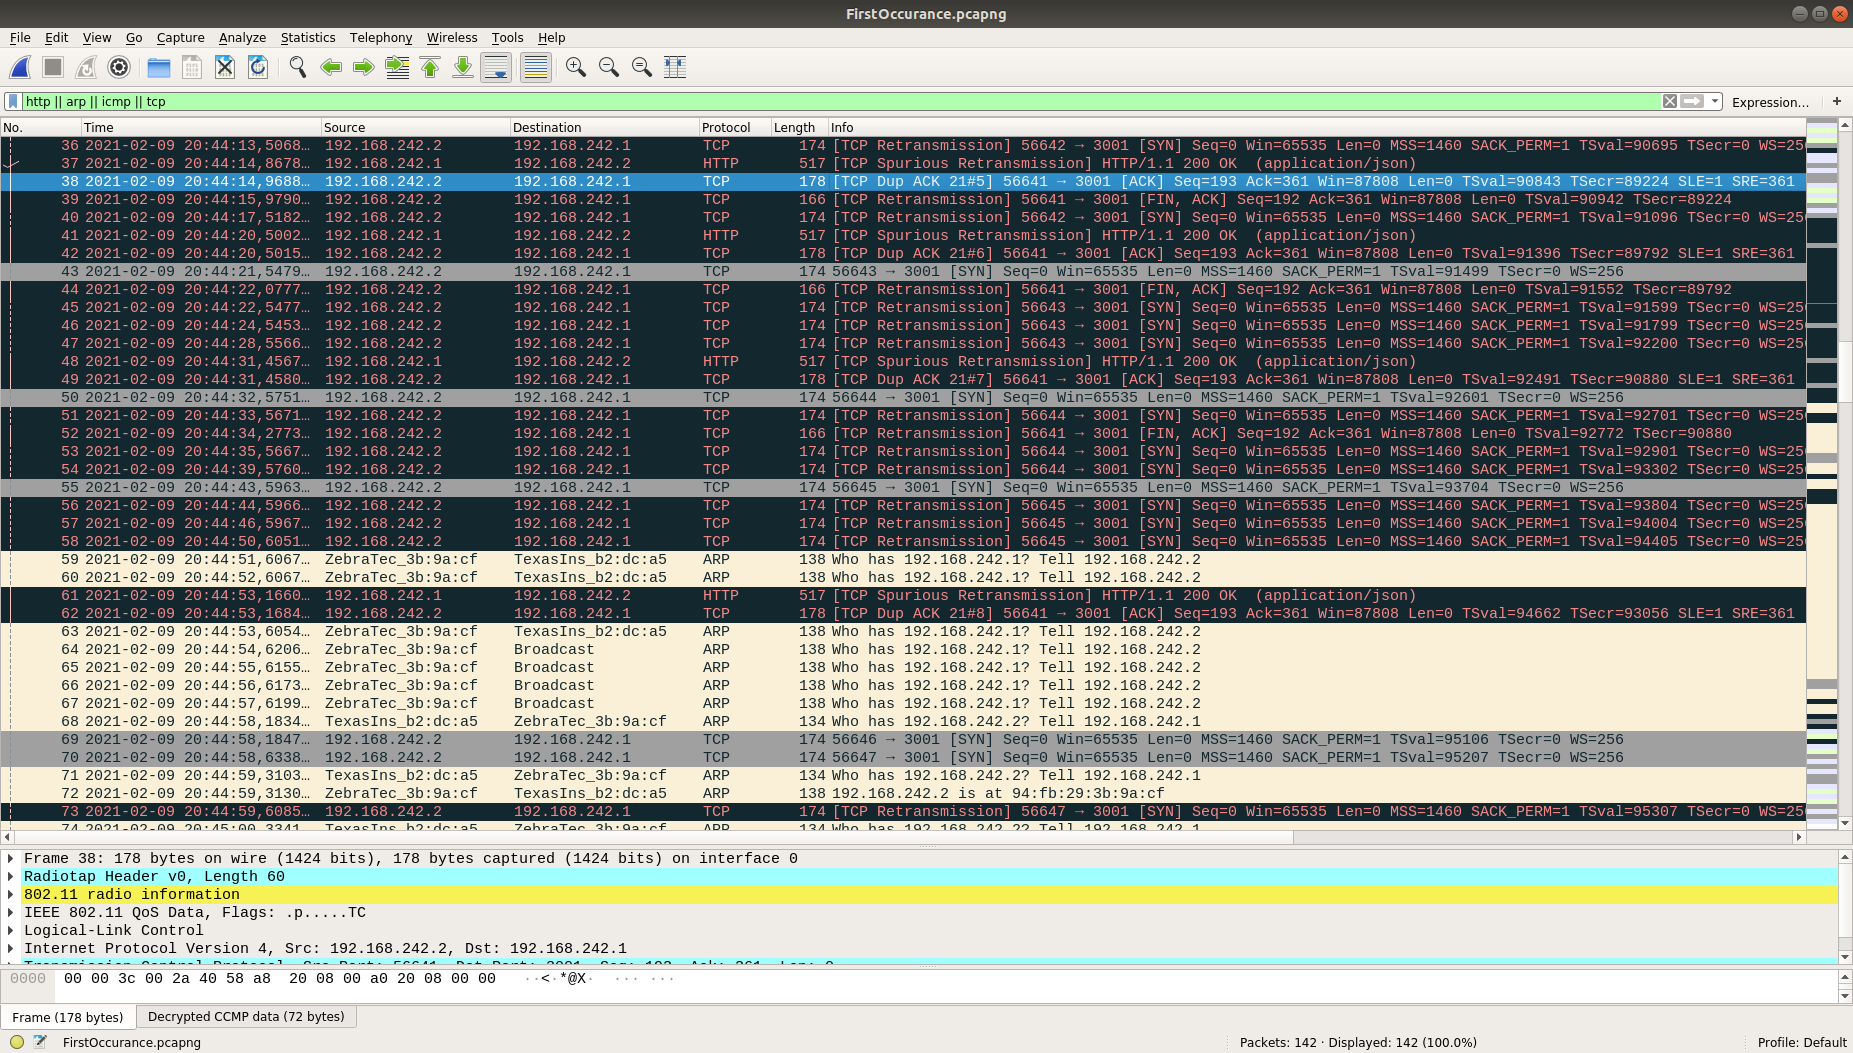Expand the Radiotap Header v0 row
1853x1053 pixels.
11,876
